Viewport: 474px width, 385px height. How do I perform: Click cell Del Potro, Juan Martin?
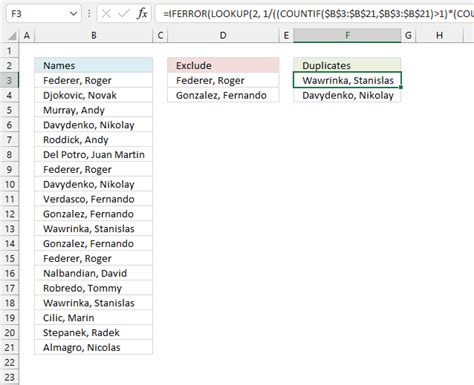pyautogui.click(x=94, y=154)
